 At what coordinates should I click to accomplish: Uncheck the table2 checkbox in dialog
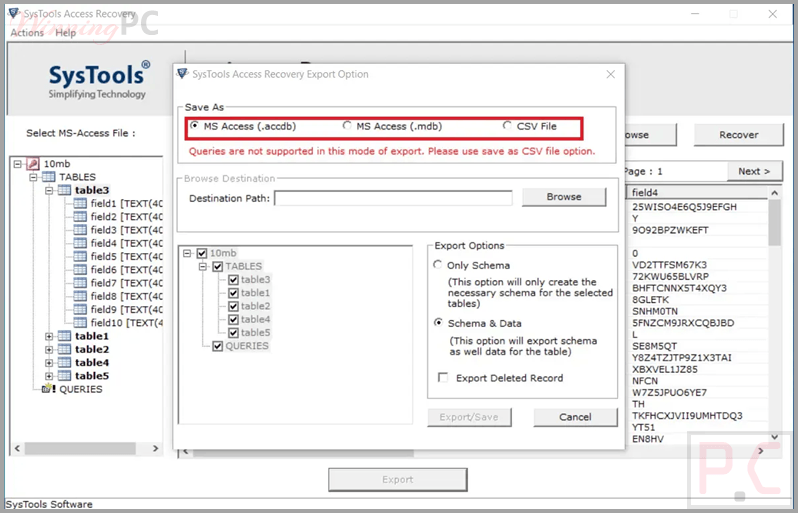point(234,306)
